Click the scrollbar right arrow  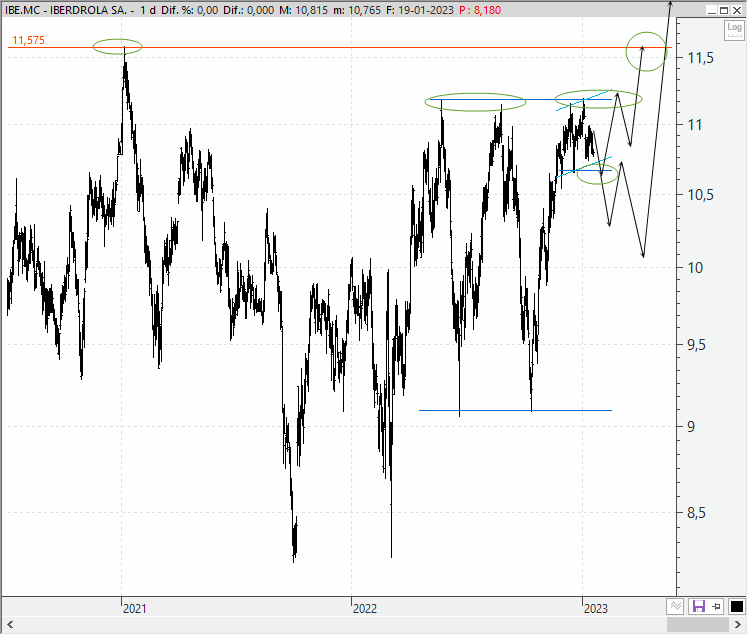click(737, 625)
